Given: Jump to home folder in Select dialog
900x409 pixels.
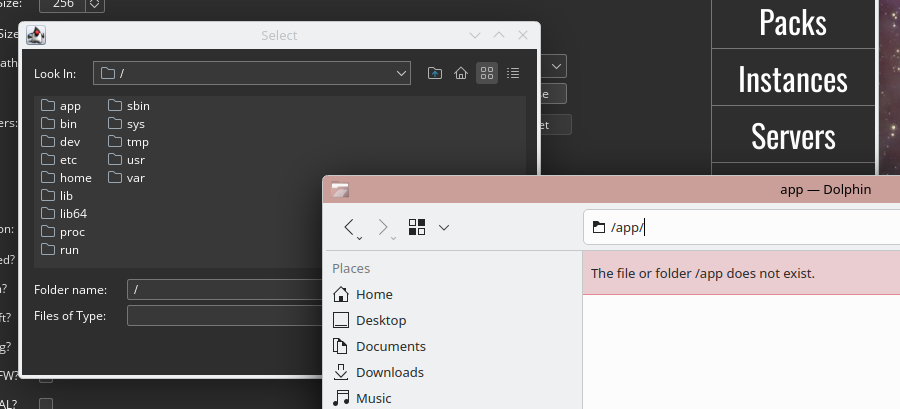Looking at the screenshot, I should pos(460,73).
